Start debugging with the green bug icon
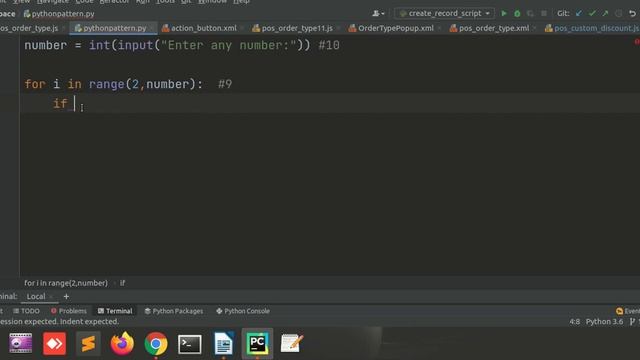Viewport: 640px width, 360px height. 517,13
